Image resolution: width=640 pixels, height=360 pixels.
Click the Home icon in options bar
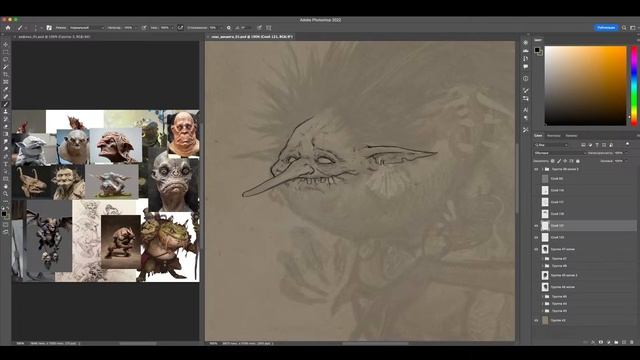(x=8, y=28)
